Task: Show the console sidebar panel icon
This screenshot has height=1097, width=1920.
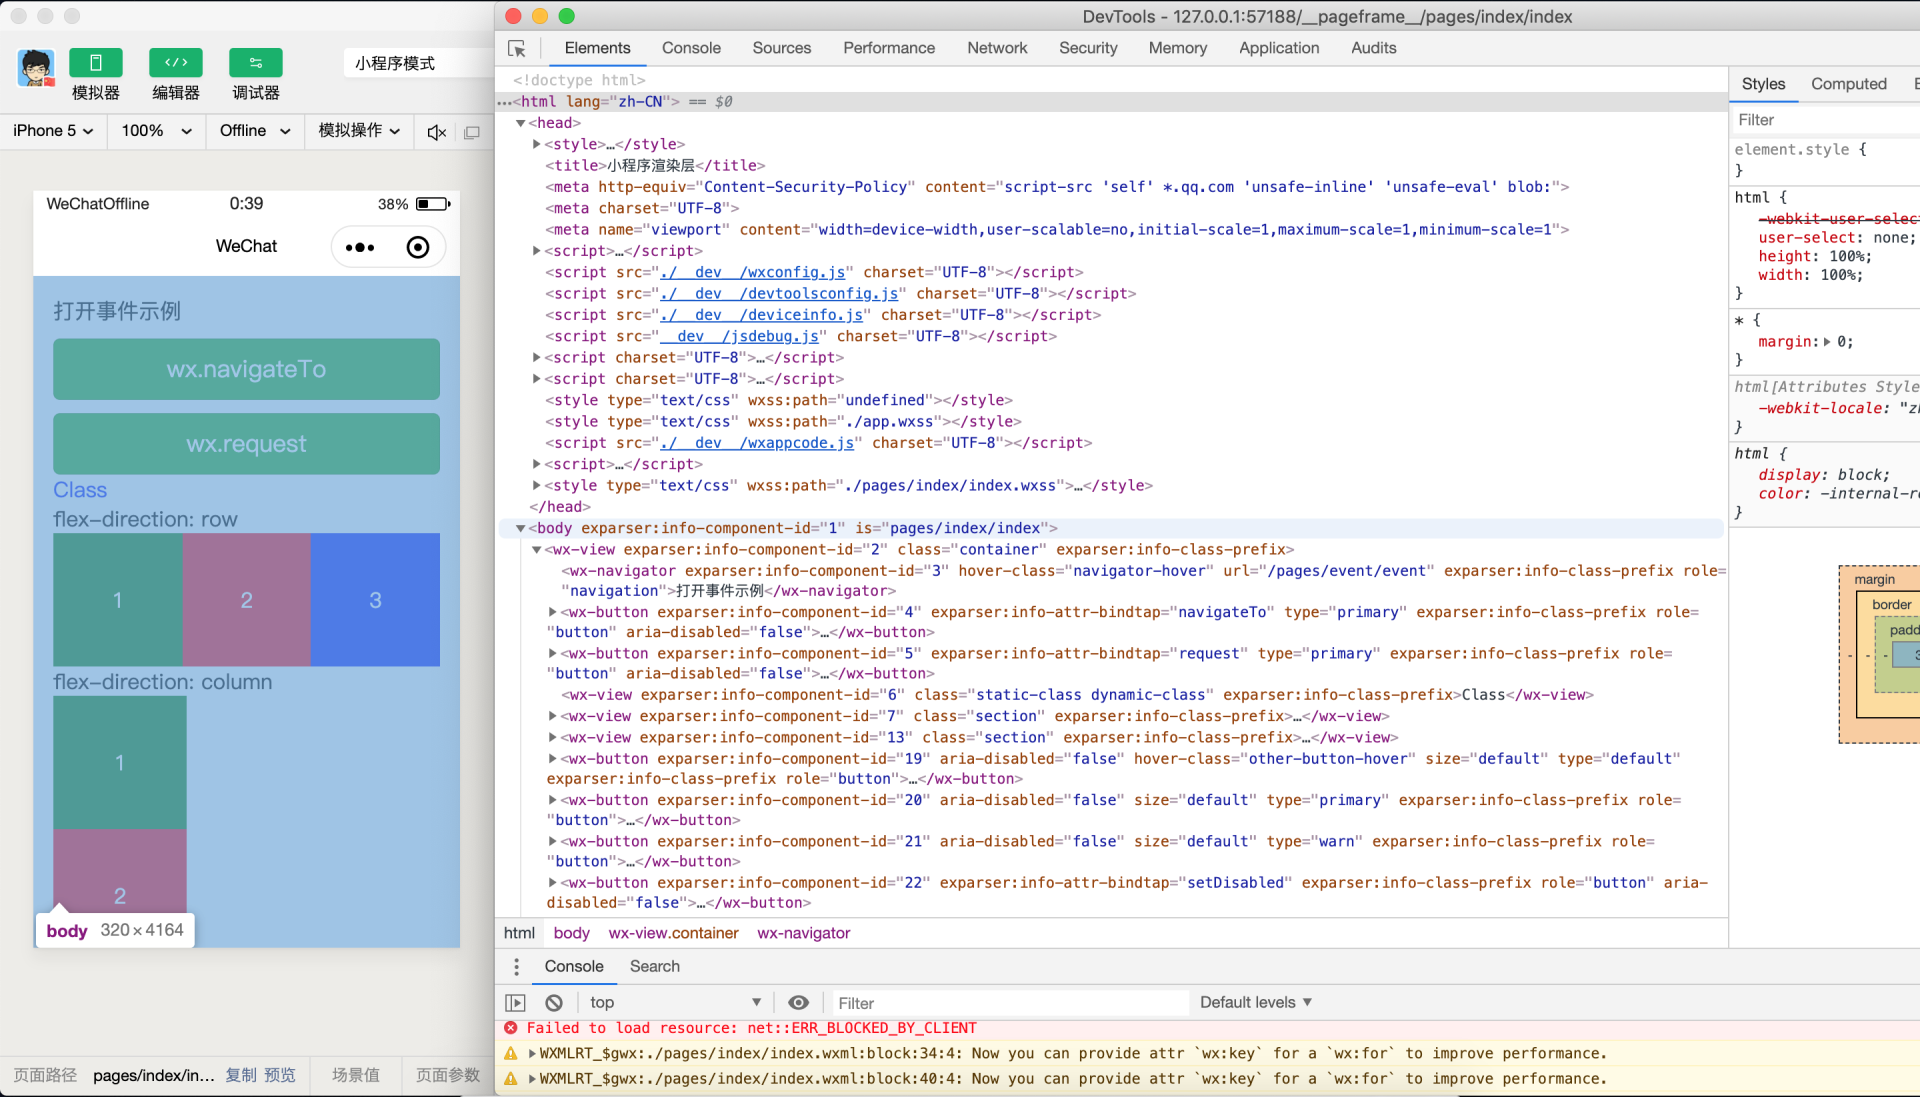Action: coord(515,1003)
